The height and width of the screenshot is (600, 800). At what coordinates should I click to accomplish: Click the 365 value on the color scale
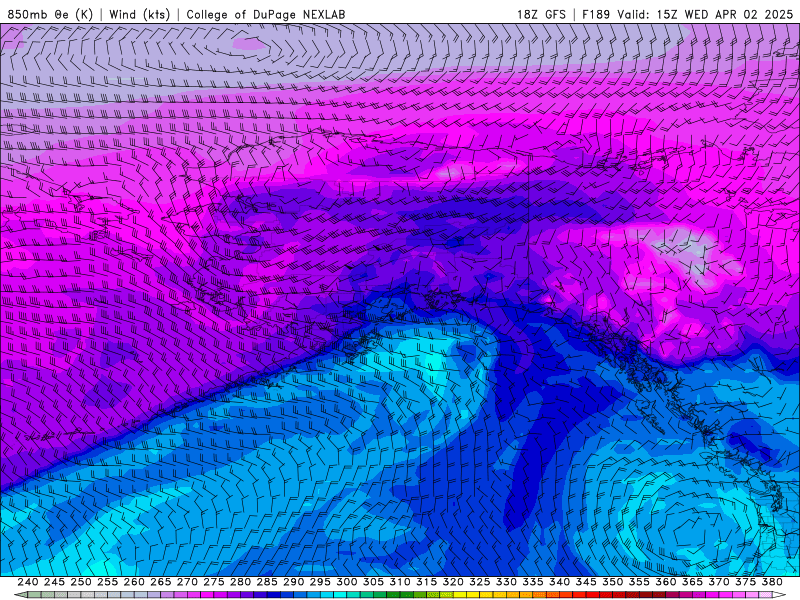coord(692,582)
